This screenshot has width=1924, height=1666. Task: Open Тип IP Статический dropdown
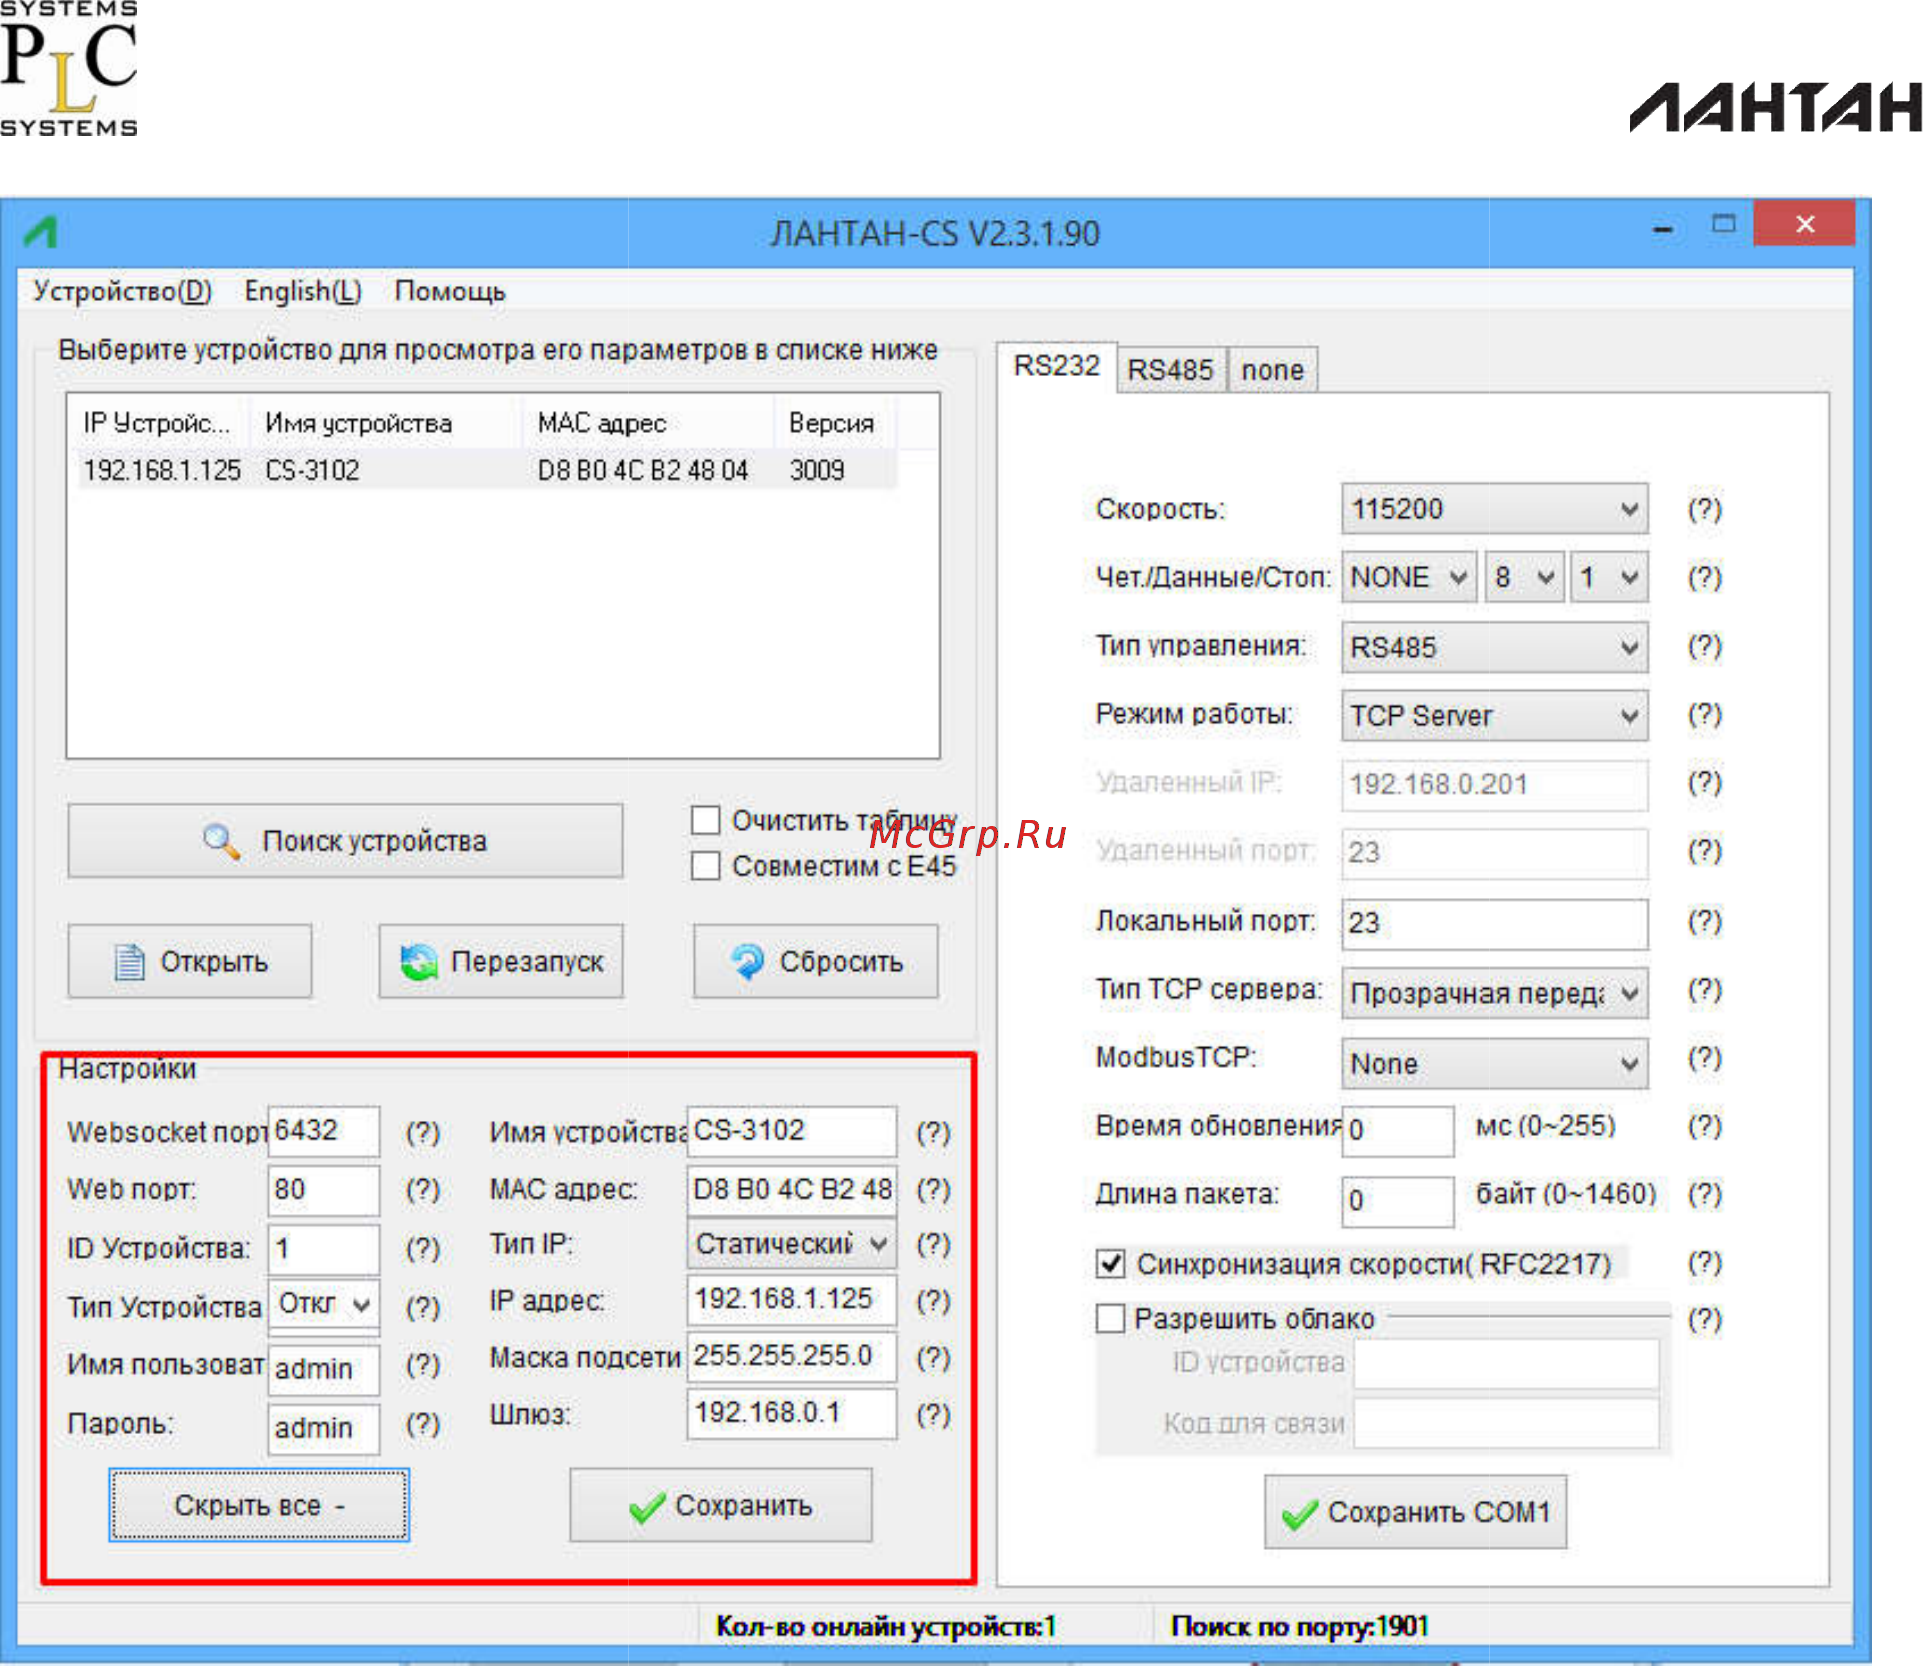tap(791, 1245)
